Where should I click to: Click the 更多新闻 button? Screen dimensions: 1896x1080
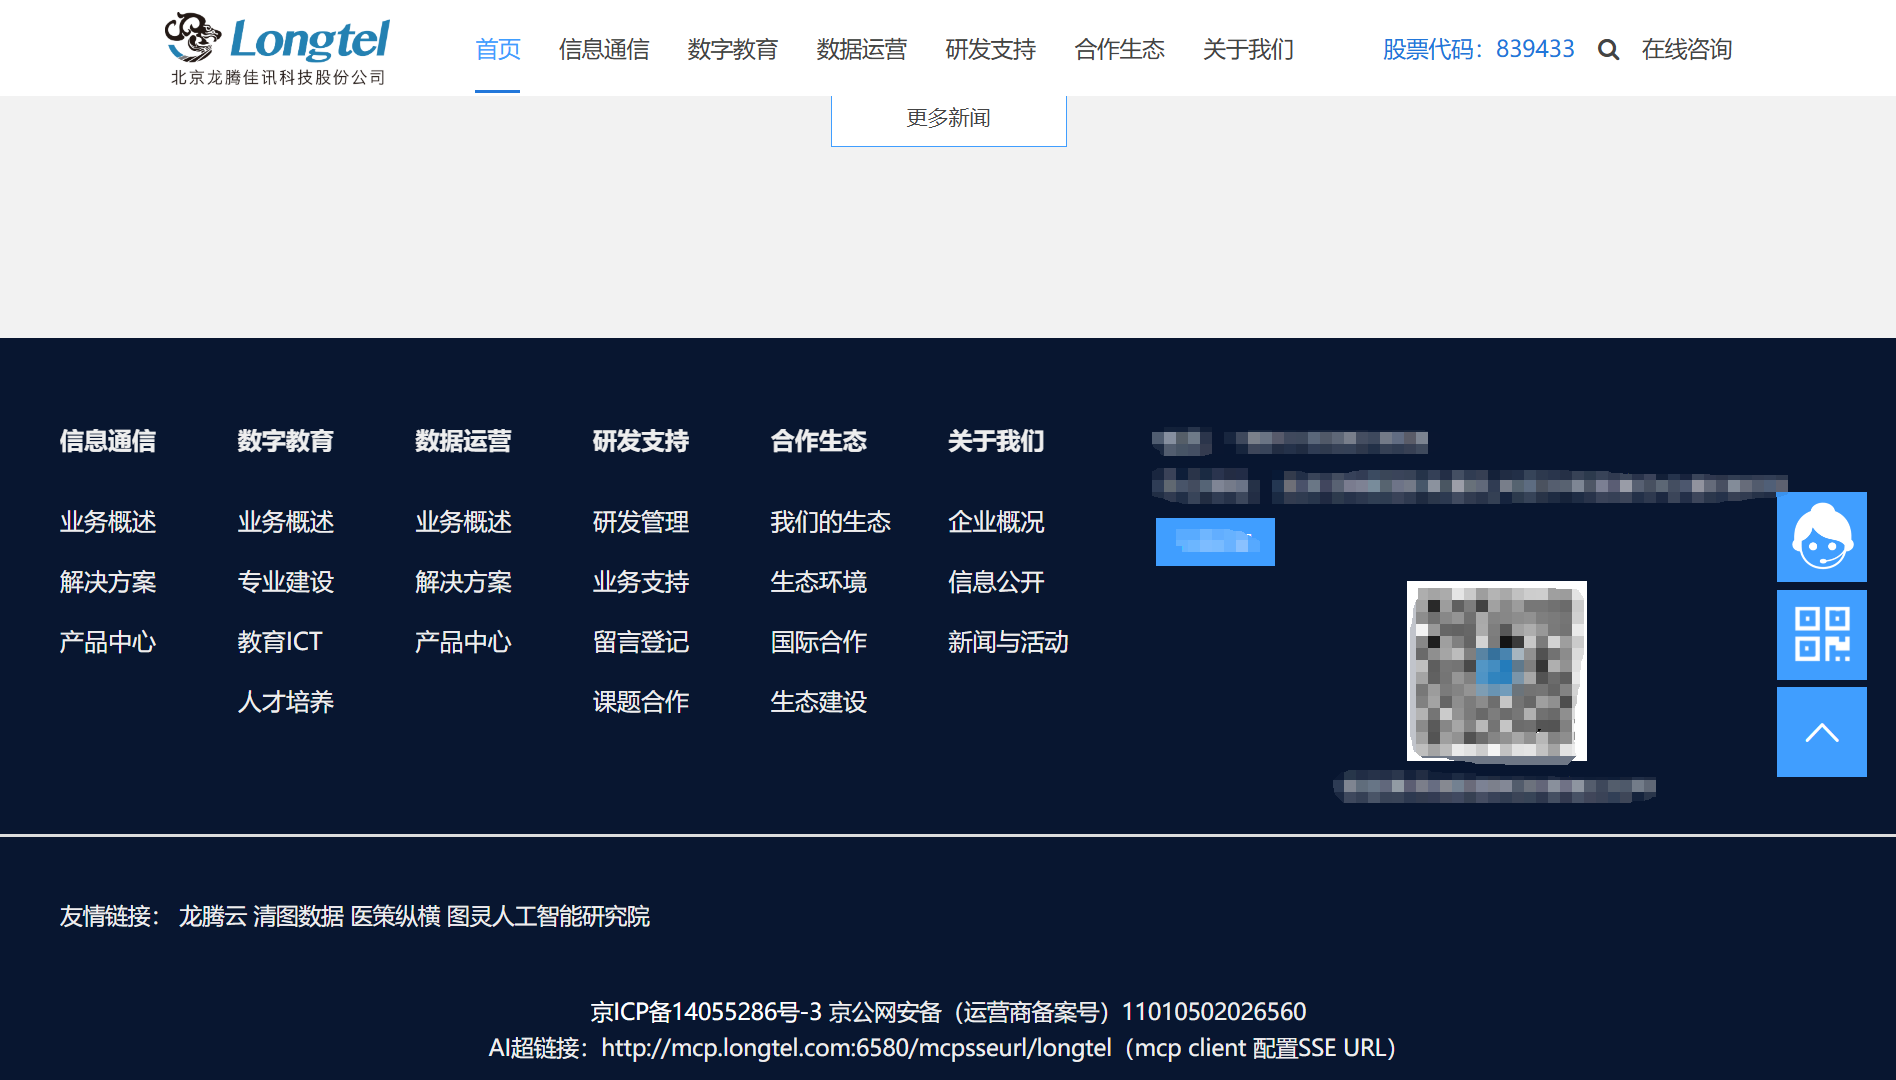click(948, 119)
